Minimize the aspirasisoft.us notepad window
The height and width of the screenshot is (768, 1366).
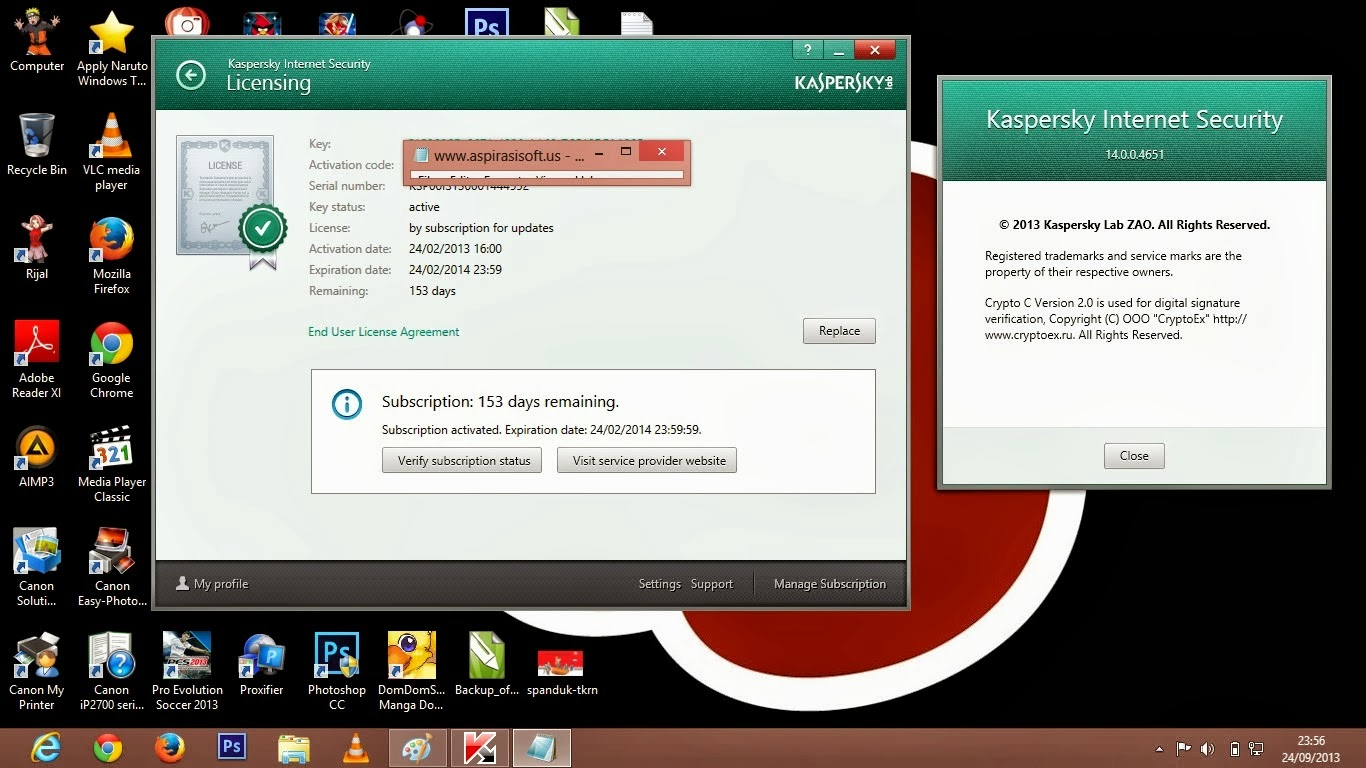[x=600, y=152]
